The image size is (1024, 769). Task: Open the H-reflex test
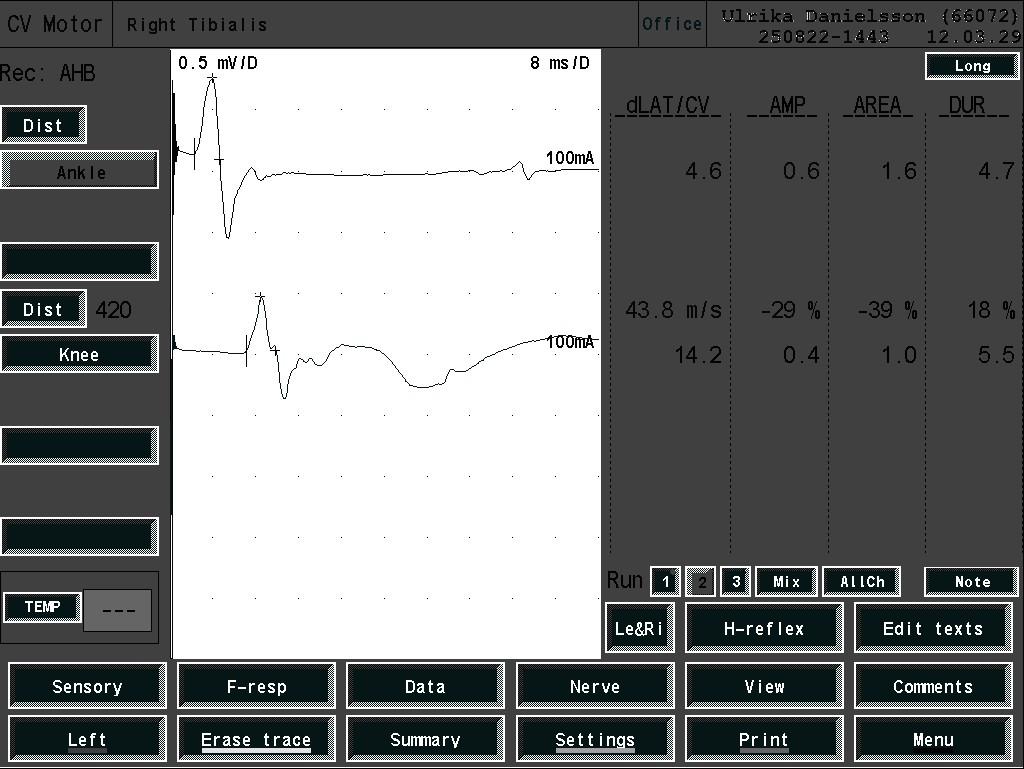pyautogui.click(x=764, y=628)
